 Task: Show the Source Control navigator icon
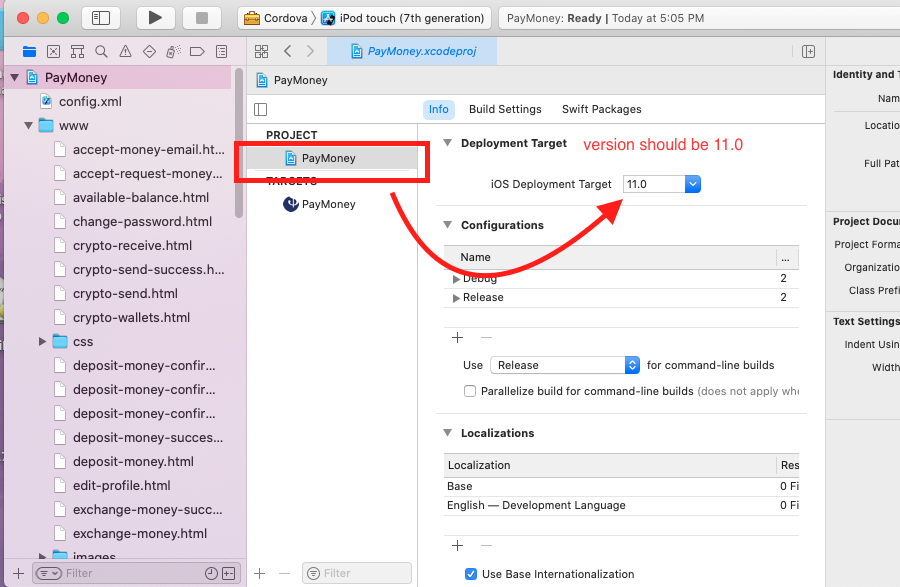coord(53,52)
